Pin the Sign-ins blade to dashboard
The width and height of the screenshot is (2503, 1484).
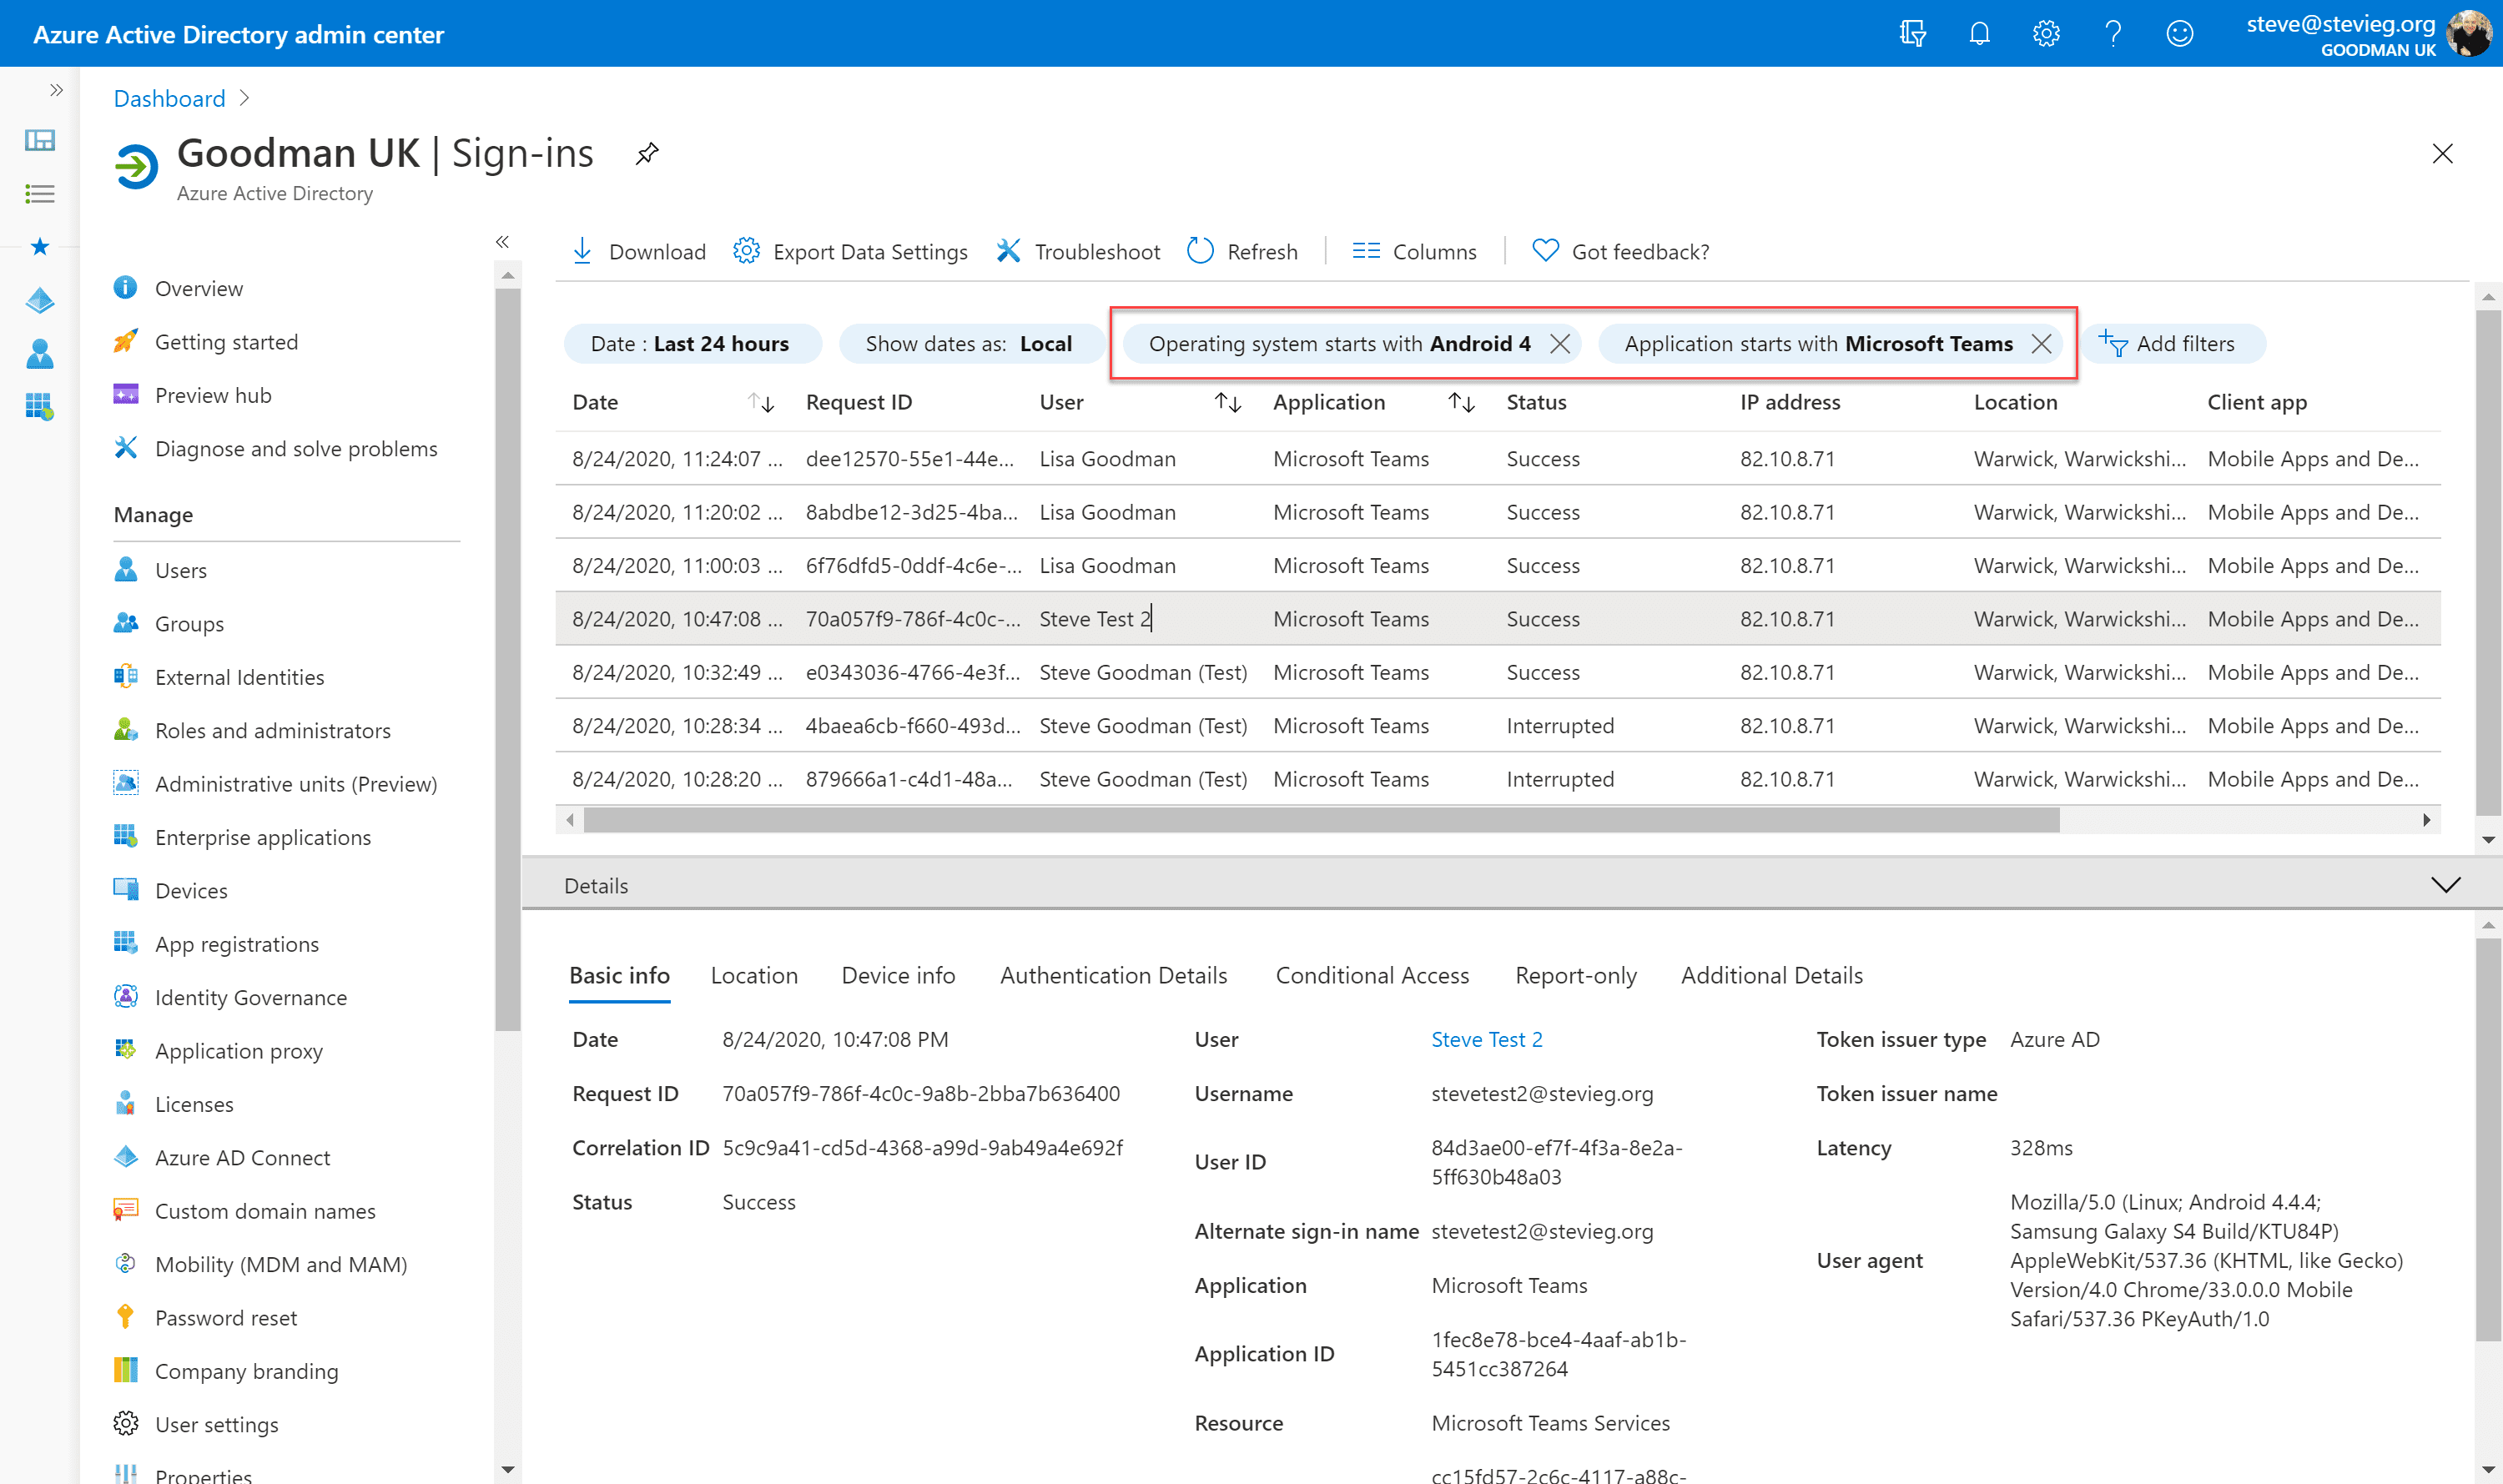(647, 154)
